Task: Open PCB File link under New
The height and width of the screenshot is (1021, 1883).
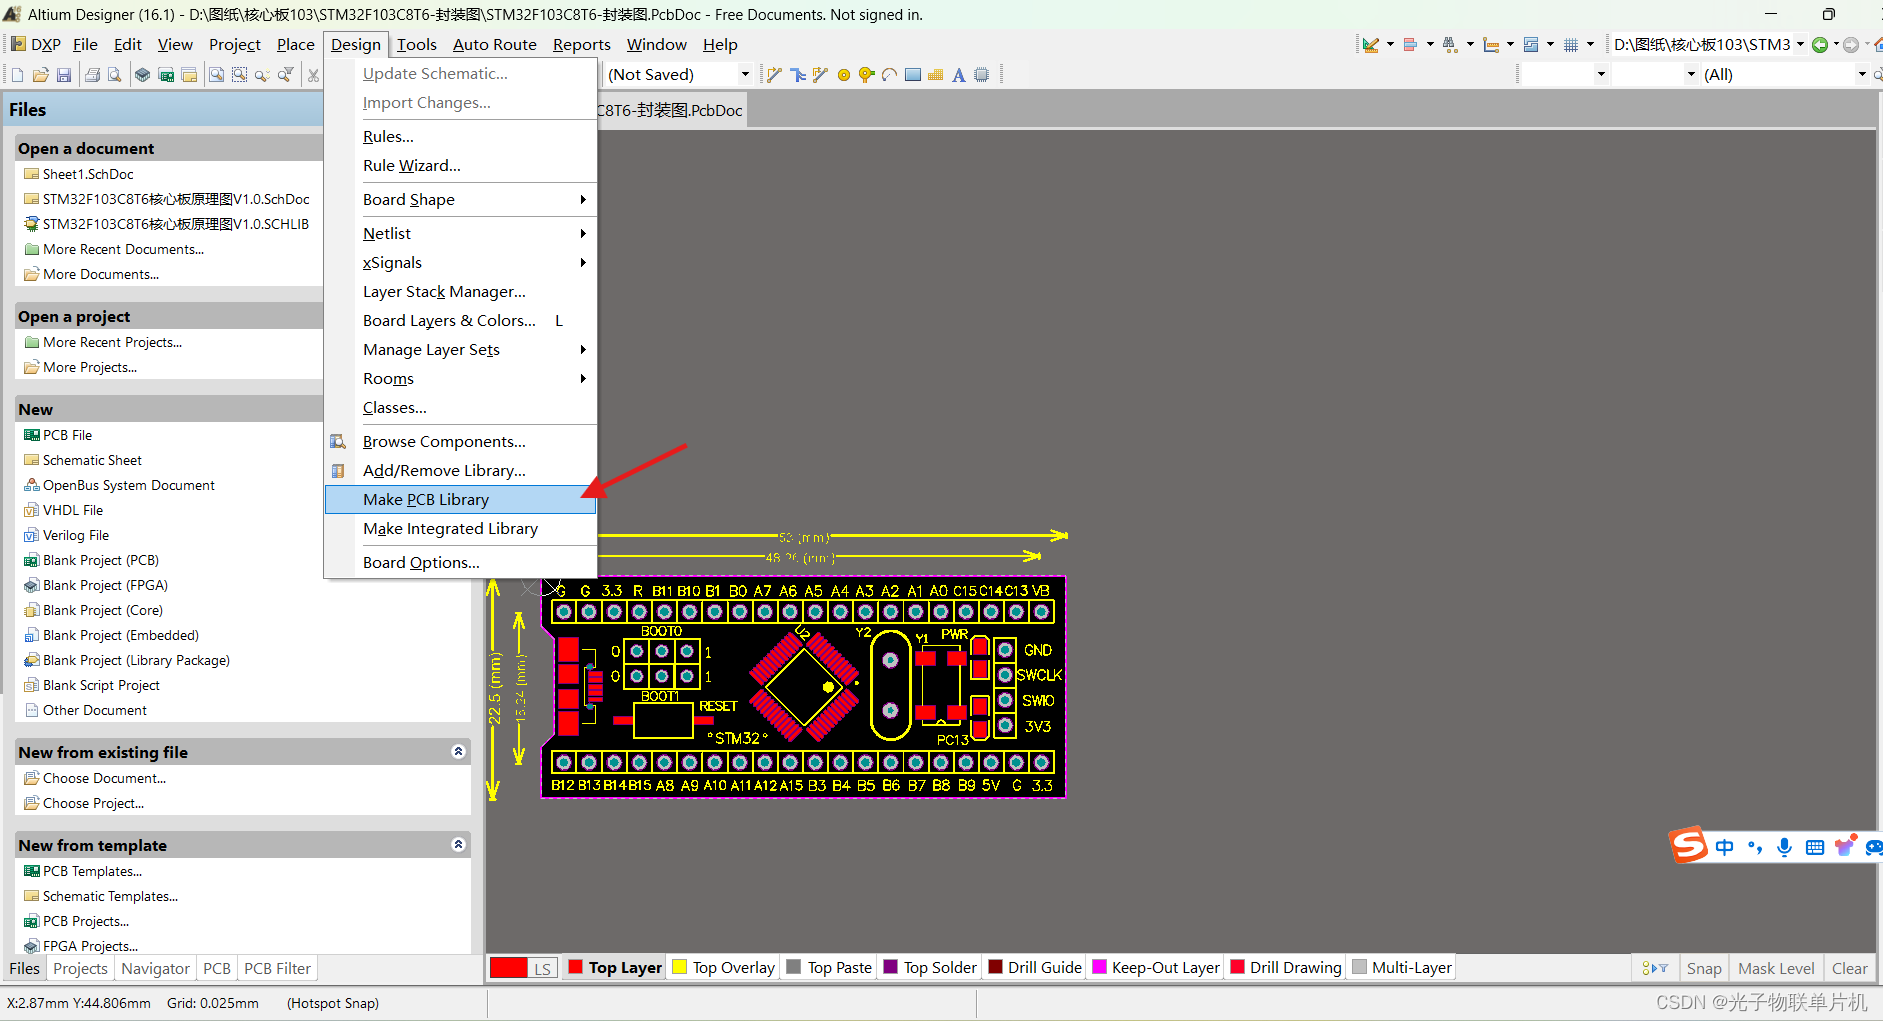Action: tap(67, 436)
